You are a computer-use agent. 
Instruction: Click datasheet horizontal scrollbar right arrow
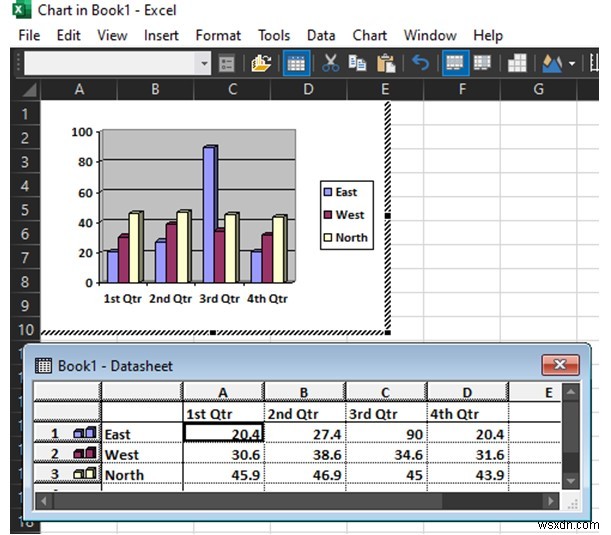tap(550, 501)
